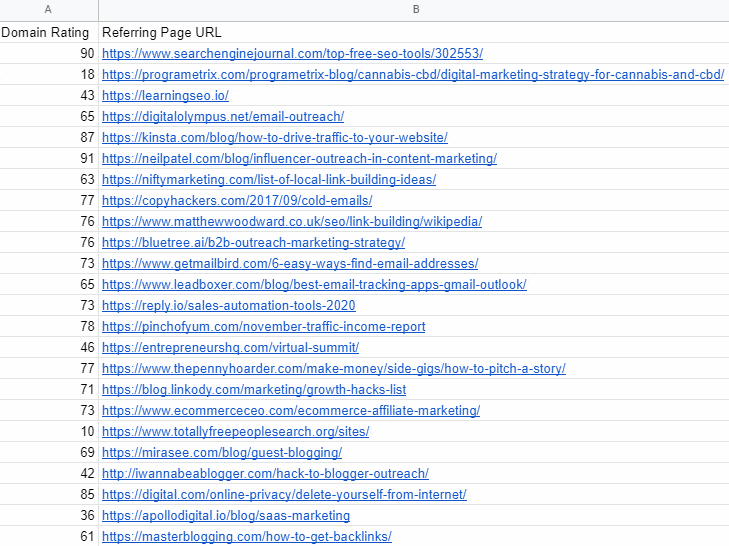
Task: Open the thepennyhoarder.com pitch-a-story link
Action: 334,368
